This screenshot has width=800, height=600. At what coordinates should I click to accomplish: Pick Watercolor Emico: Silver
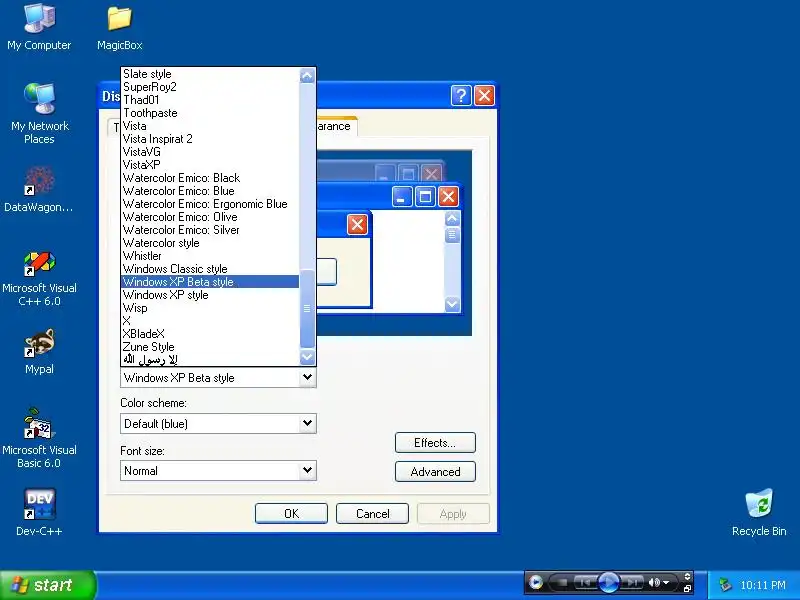tap(210, 230)
